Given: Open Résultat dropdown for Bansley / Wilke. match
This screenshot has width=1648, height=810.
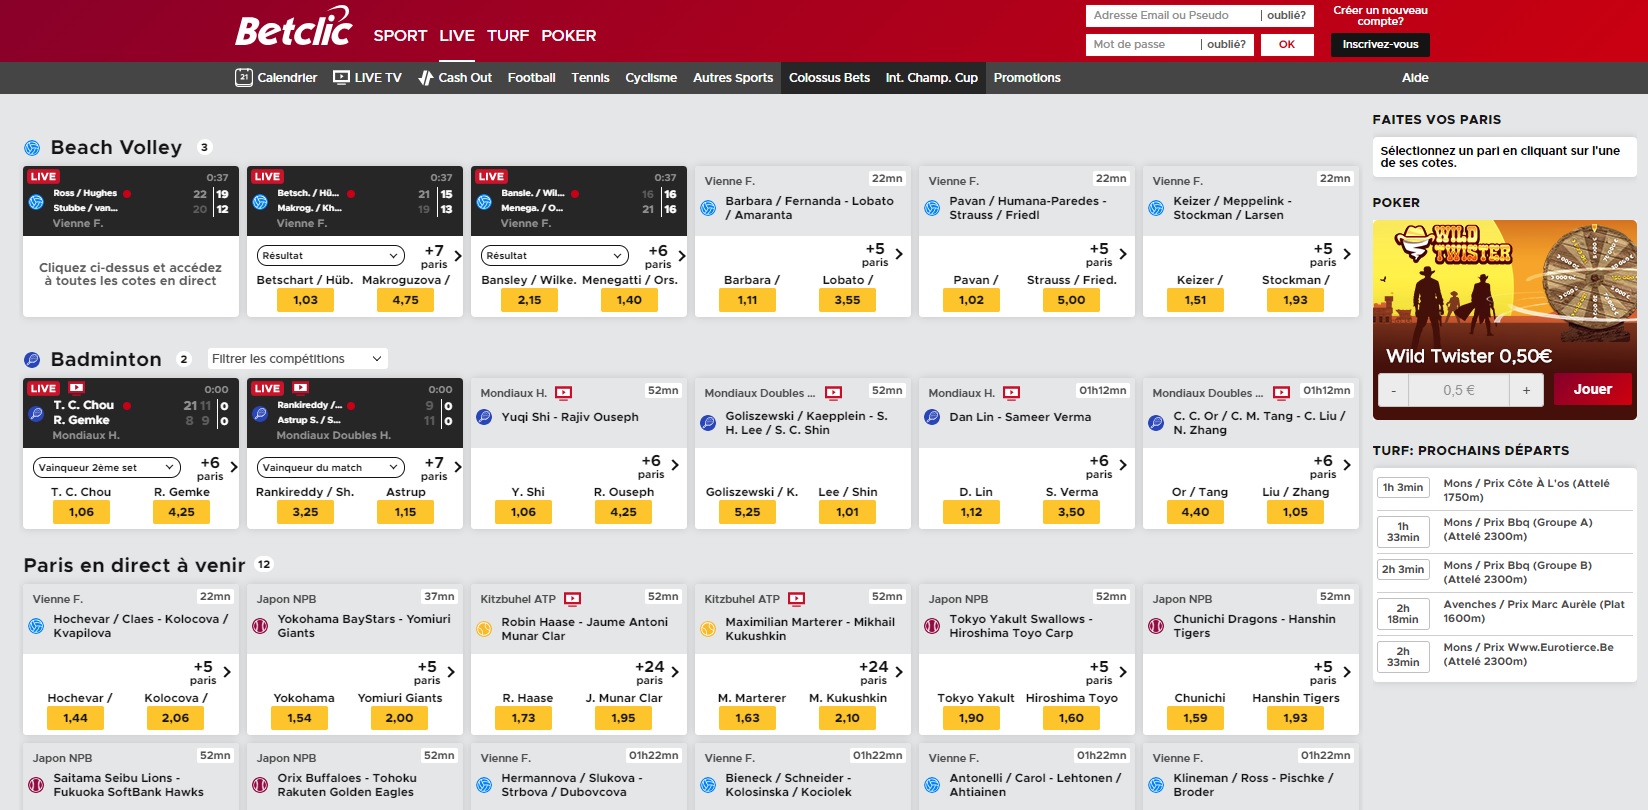Looking at the screenshot, I should [555, 256].
